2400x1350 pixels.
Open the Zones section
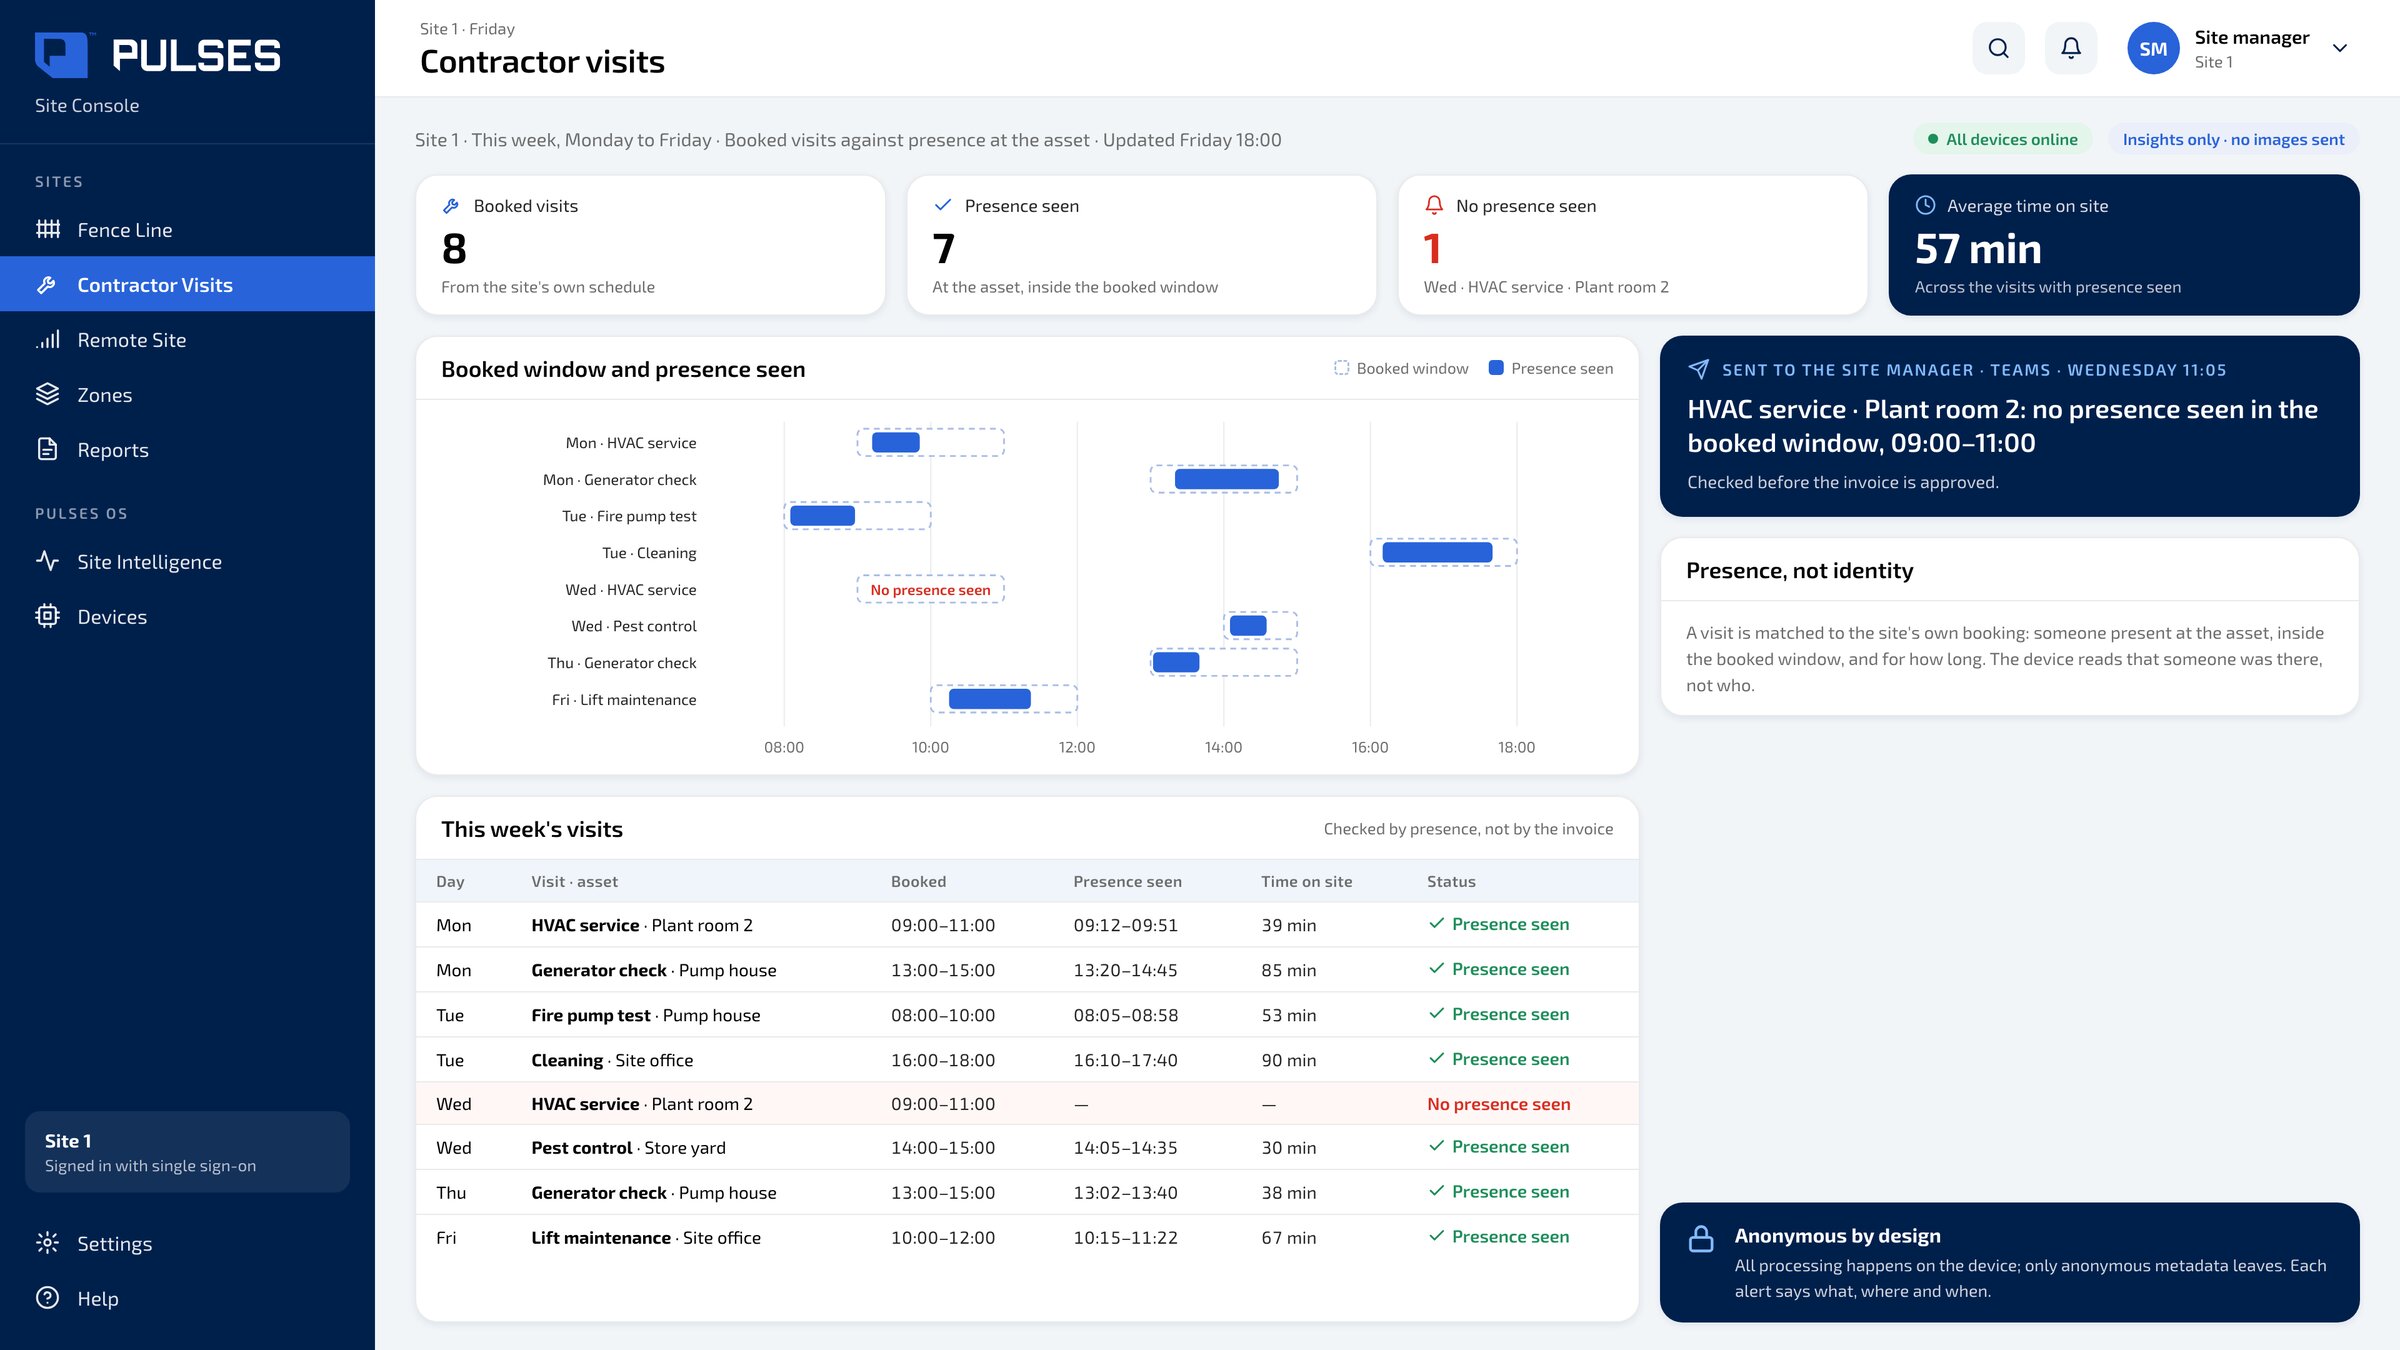(x=187, y=394)
